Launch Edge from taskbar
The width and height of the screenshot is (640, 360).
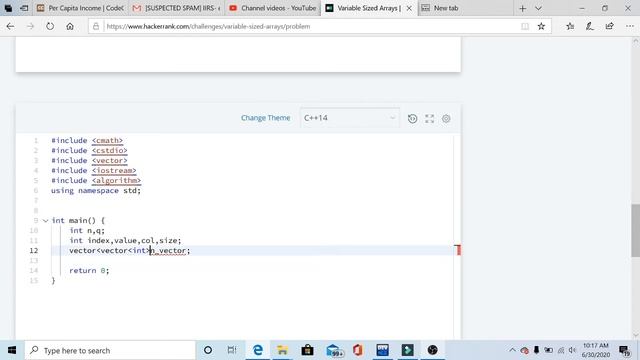click(258, 350)
